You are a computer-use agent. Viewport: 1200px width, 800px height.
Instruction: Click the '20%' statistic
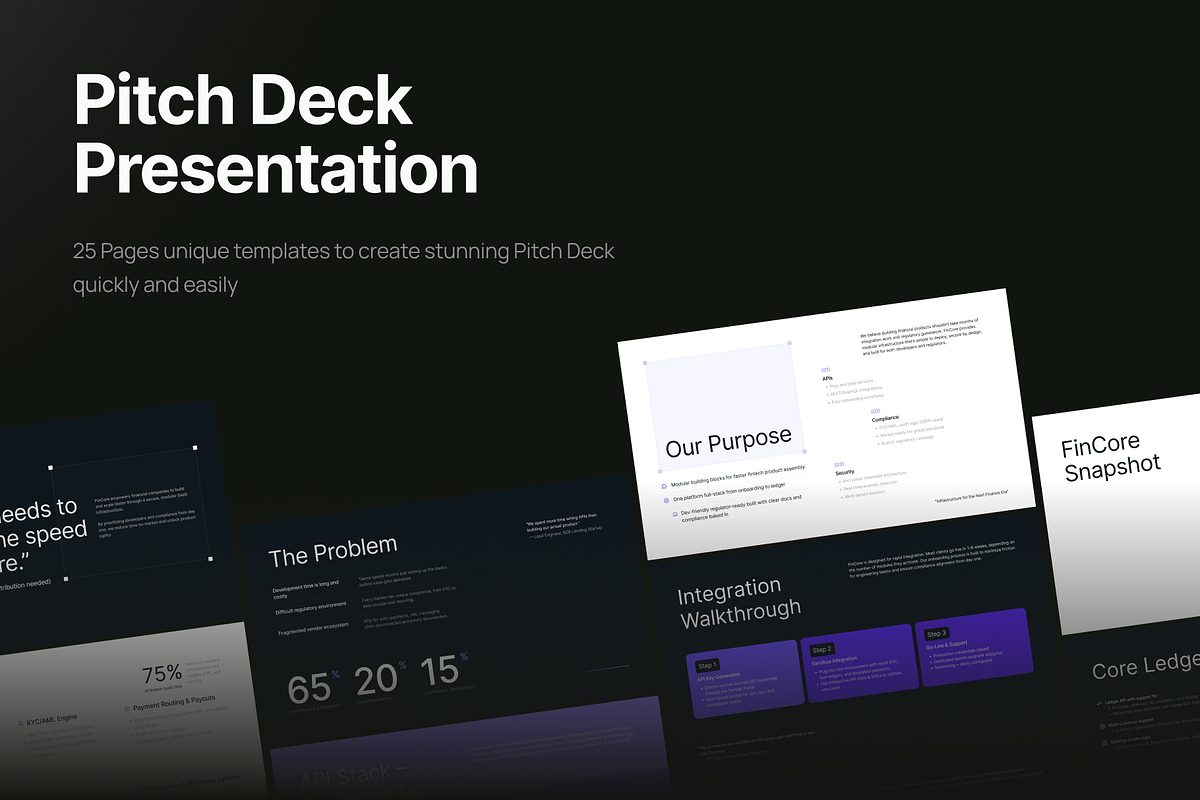point(381,678)
